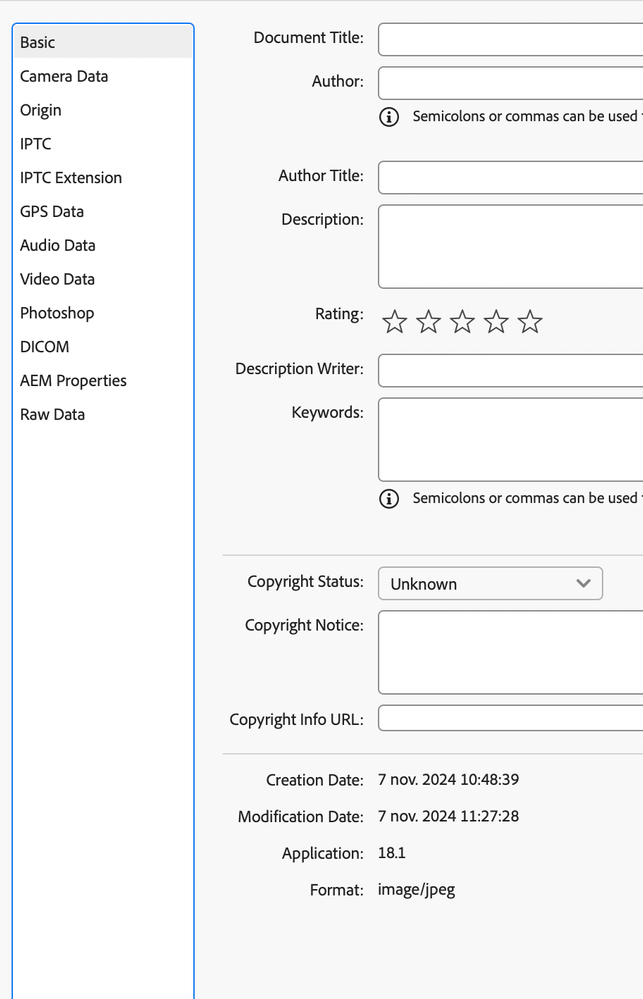
Task: Set rating to four stars
Action: click(496, 322)
